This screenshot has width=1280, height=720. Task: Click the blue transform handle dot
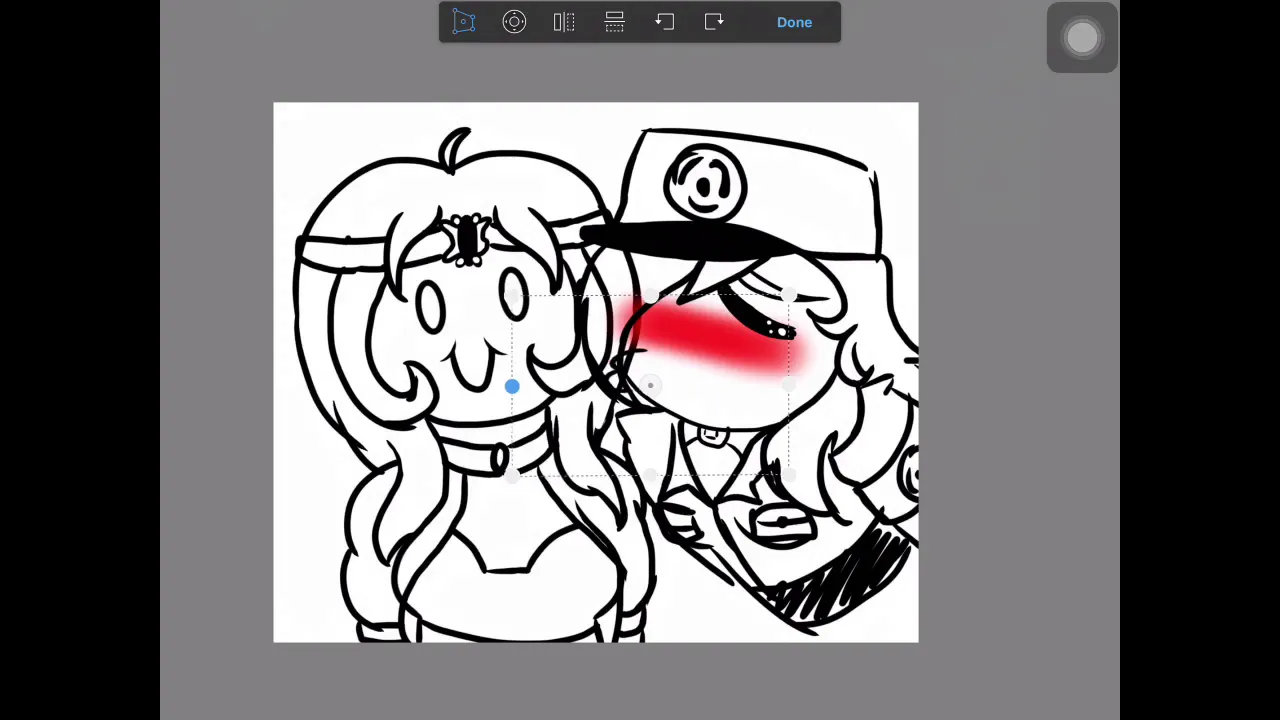[x=512, y=386]
